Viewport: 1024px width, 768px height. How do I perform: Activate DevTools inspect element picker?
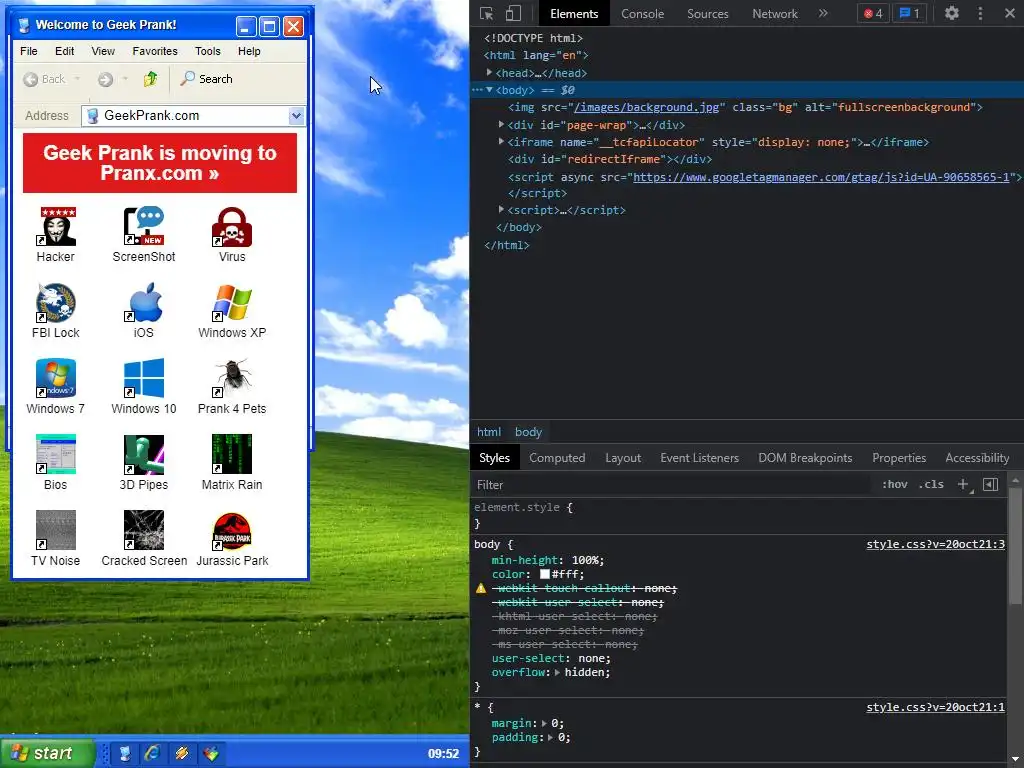coord(487,13)
